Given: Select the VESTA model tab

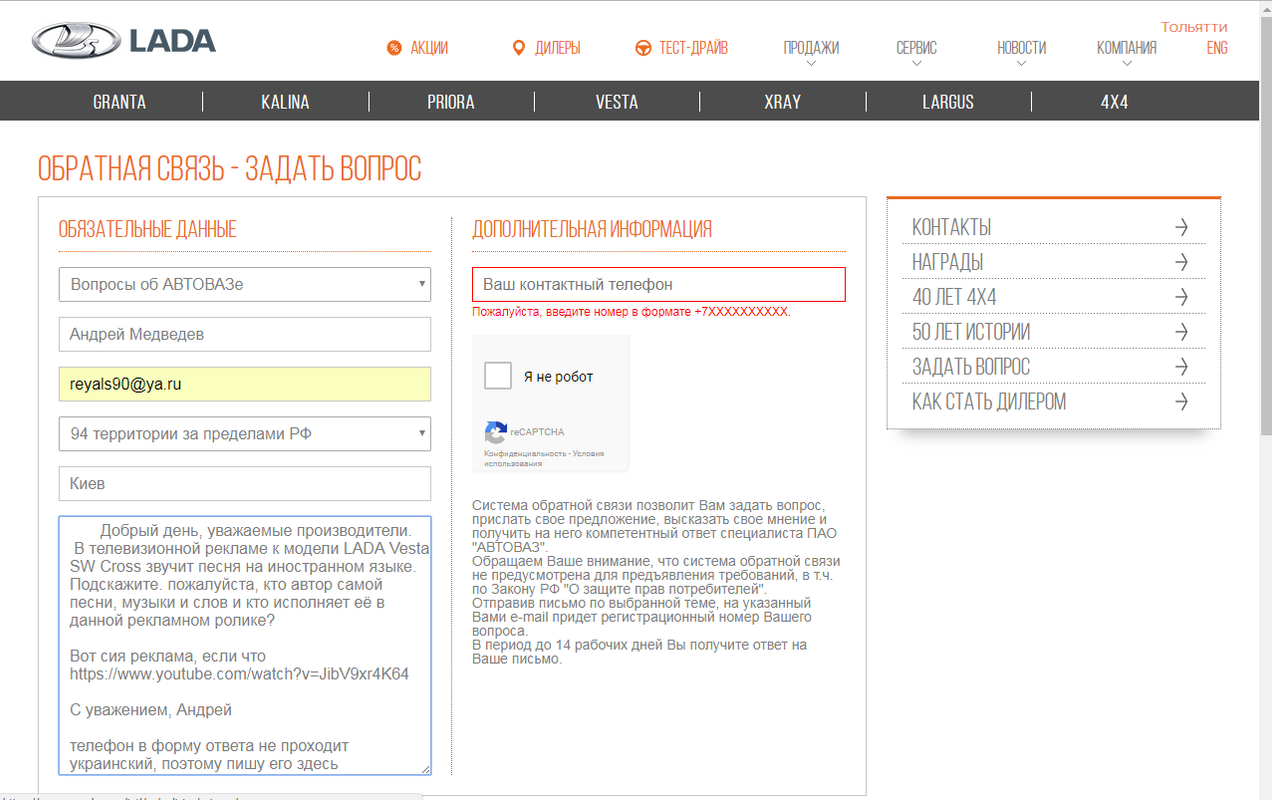Looking at the screenshot, I should pyautogui.click(x=617, y=102).
